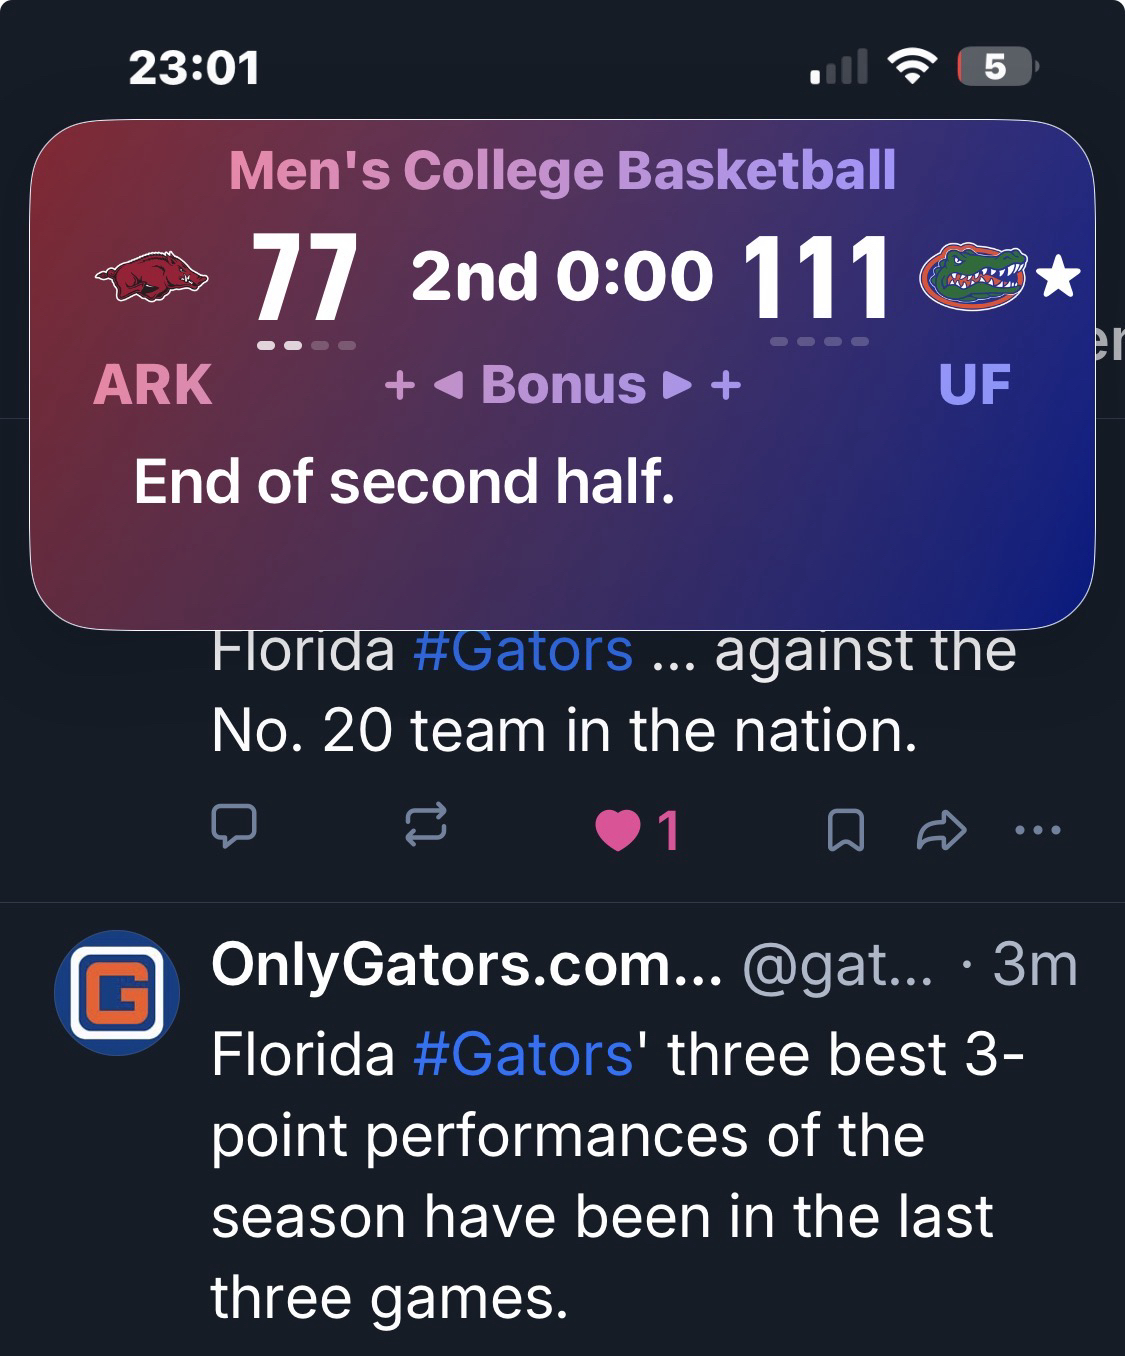The height and width of the screenshot is (1356, 1125).
Task: Tap the #Gators hashtag in the 3-point post
Action: [x=523, y=1055]
